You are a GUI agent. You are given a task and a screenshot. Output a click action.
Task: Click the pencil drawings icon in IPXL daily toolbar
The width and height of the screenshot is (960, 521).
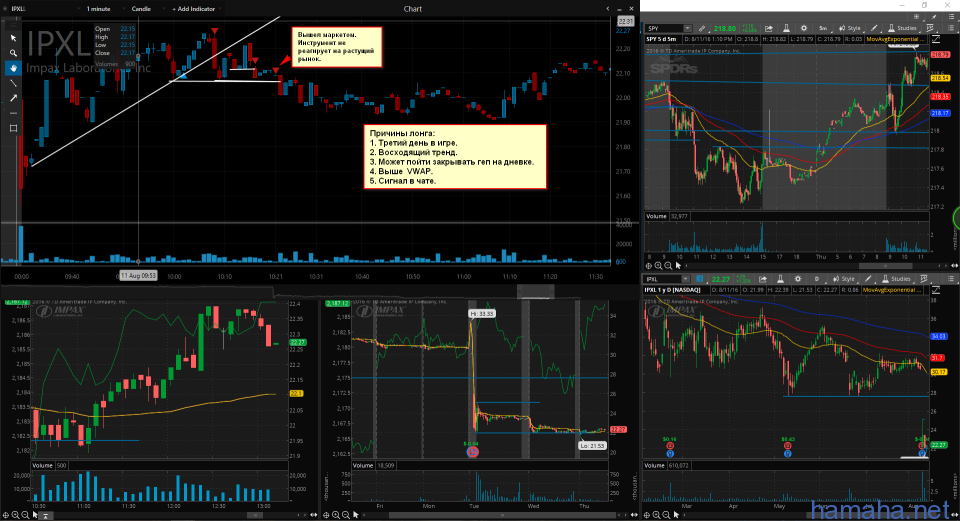coord(868,279)
